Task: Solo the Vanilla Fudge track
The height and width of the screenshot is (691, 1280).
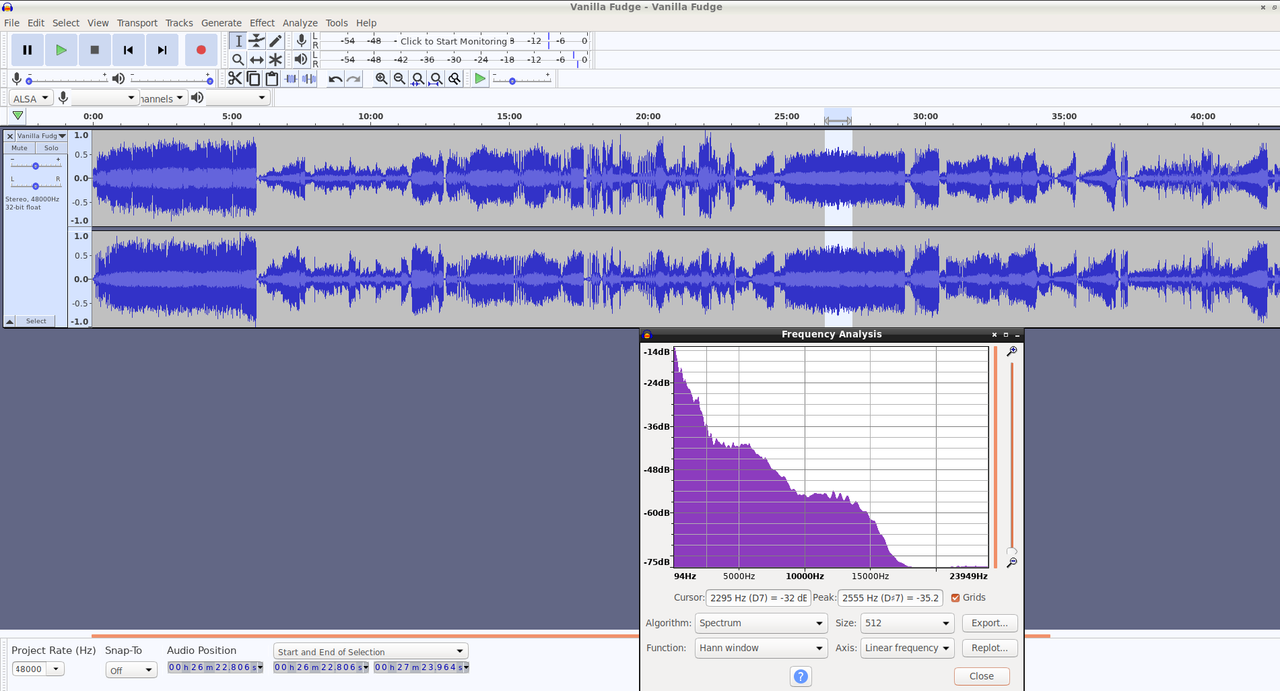Action: tap(51, 148)
